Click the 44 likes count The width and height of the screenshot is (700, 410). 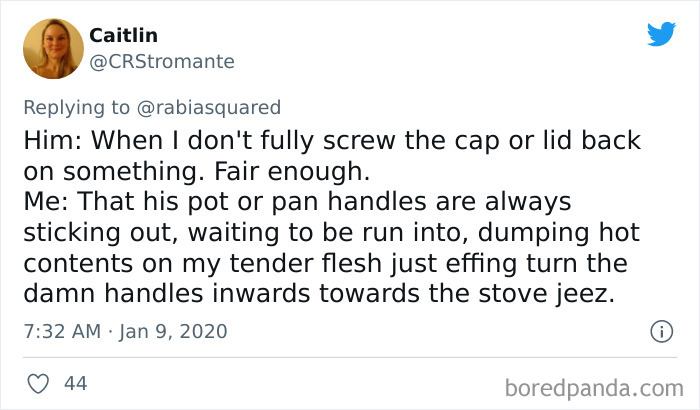(x=74, y=383)
